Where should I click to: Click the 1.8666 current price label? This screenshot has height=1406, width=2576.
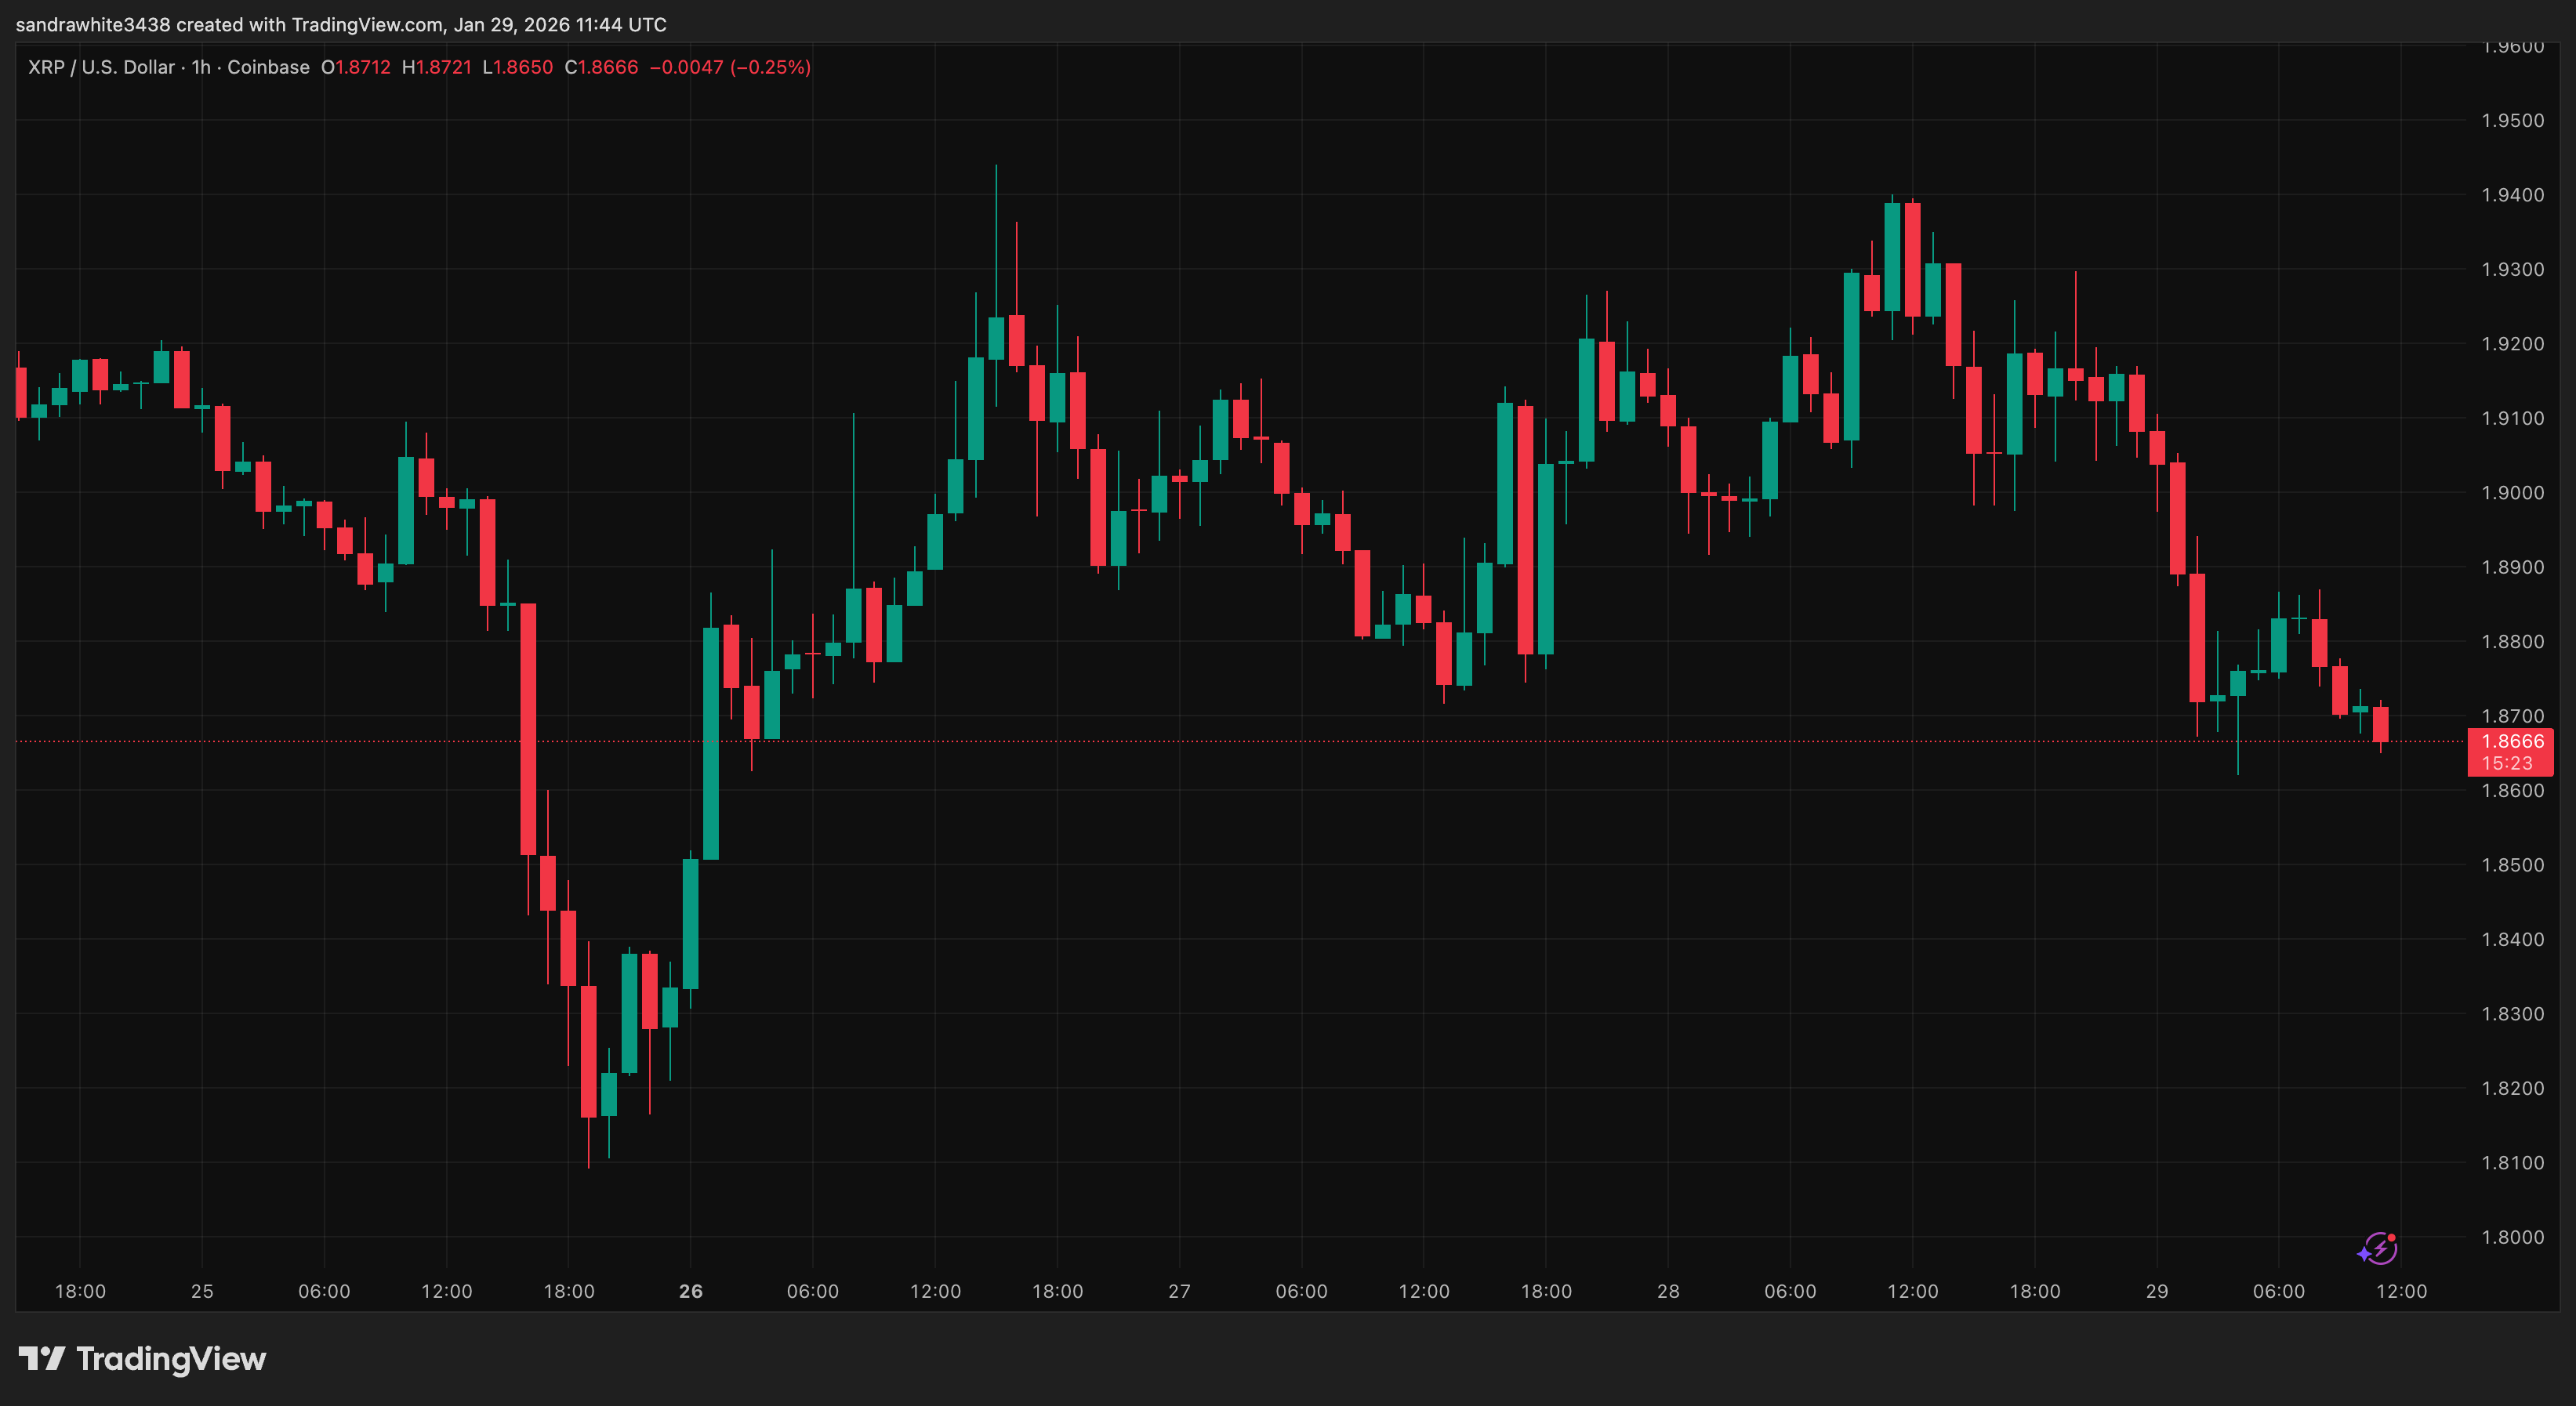(x=2513, y=741)
